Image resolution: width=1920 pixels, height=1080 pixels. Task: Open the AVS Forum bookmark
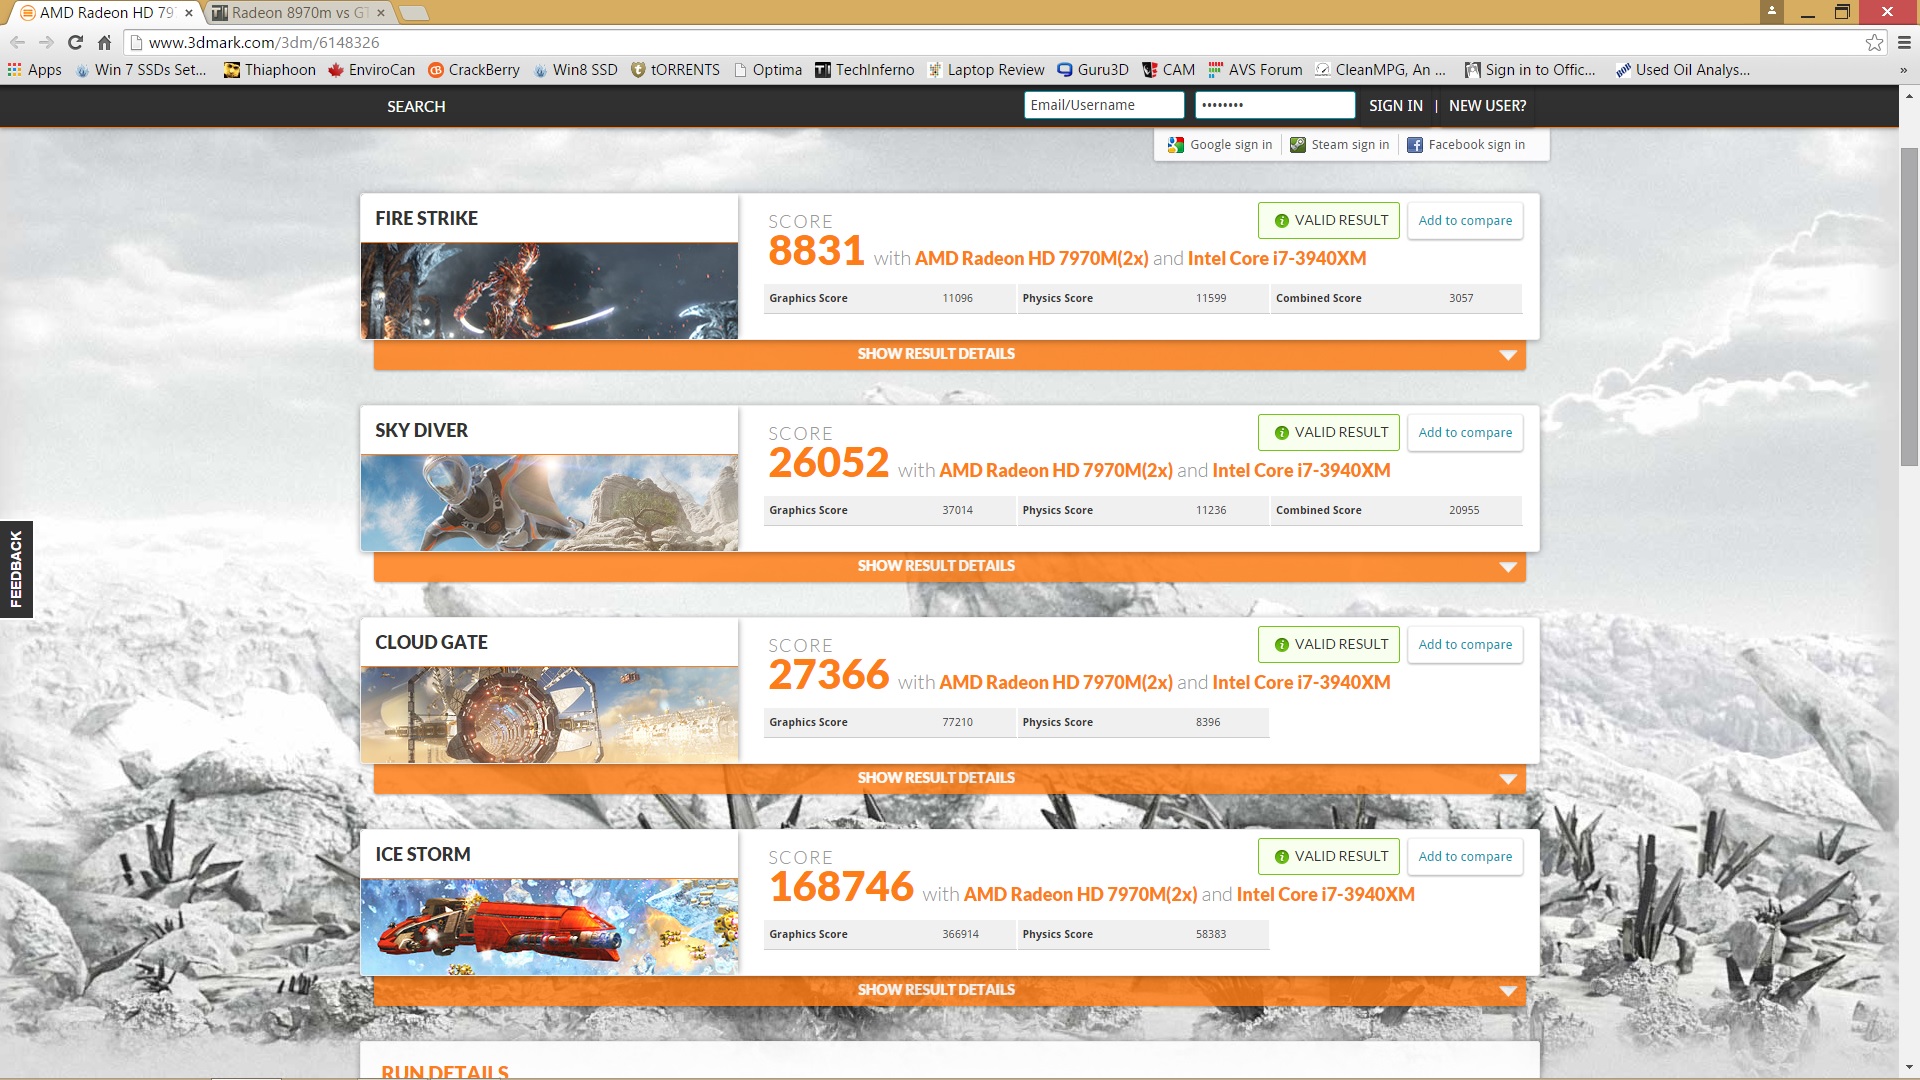(x=1255, y=70)
